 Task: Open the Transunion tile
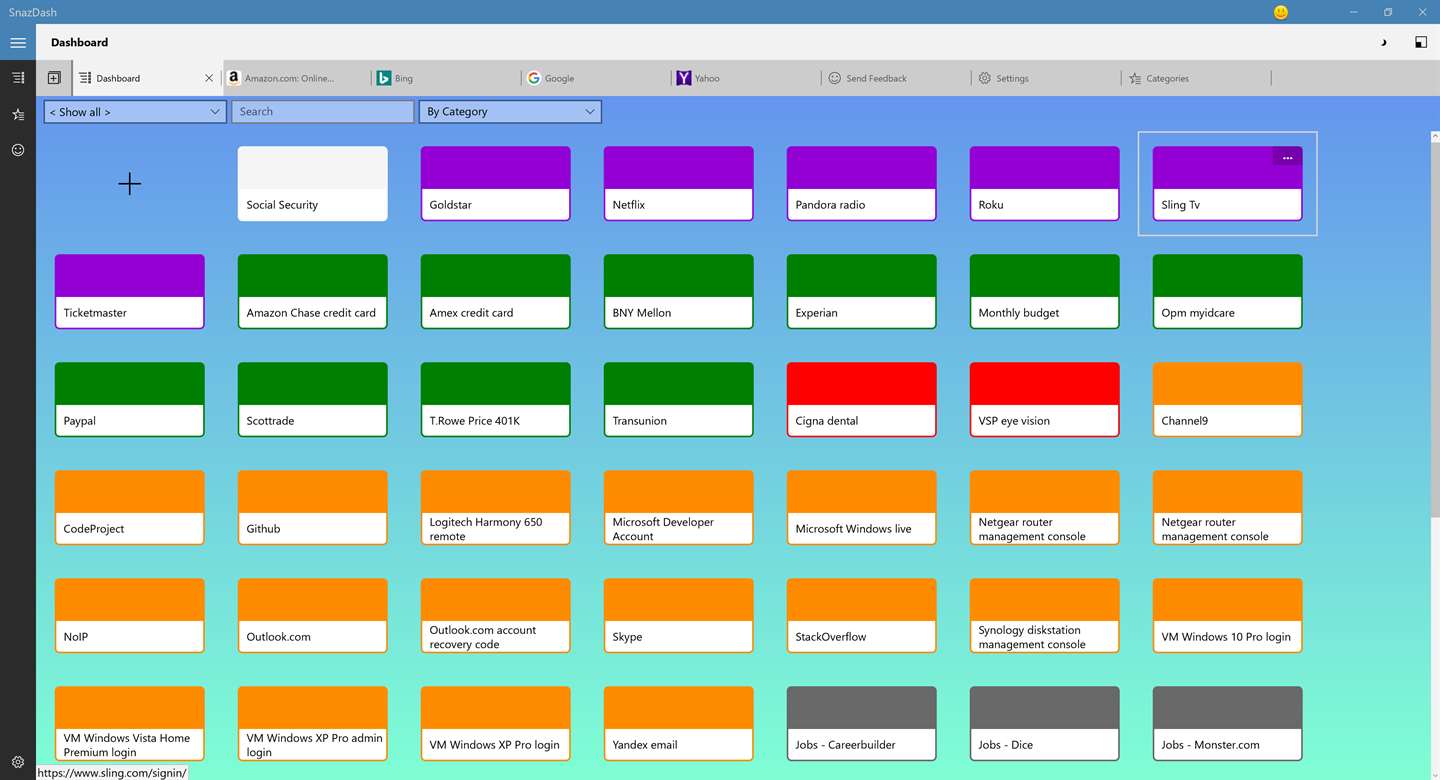(679, 400)
